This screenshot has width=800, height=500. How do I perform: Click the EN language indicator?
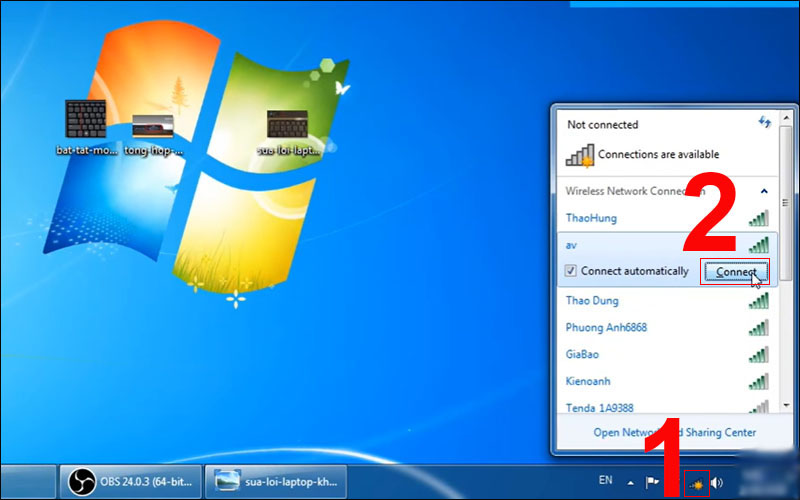(x=606, y=480)
